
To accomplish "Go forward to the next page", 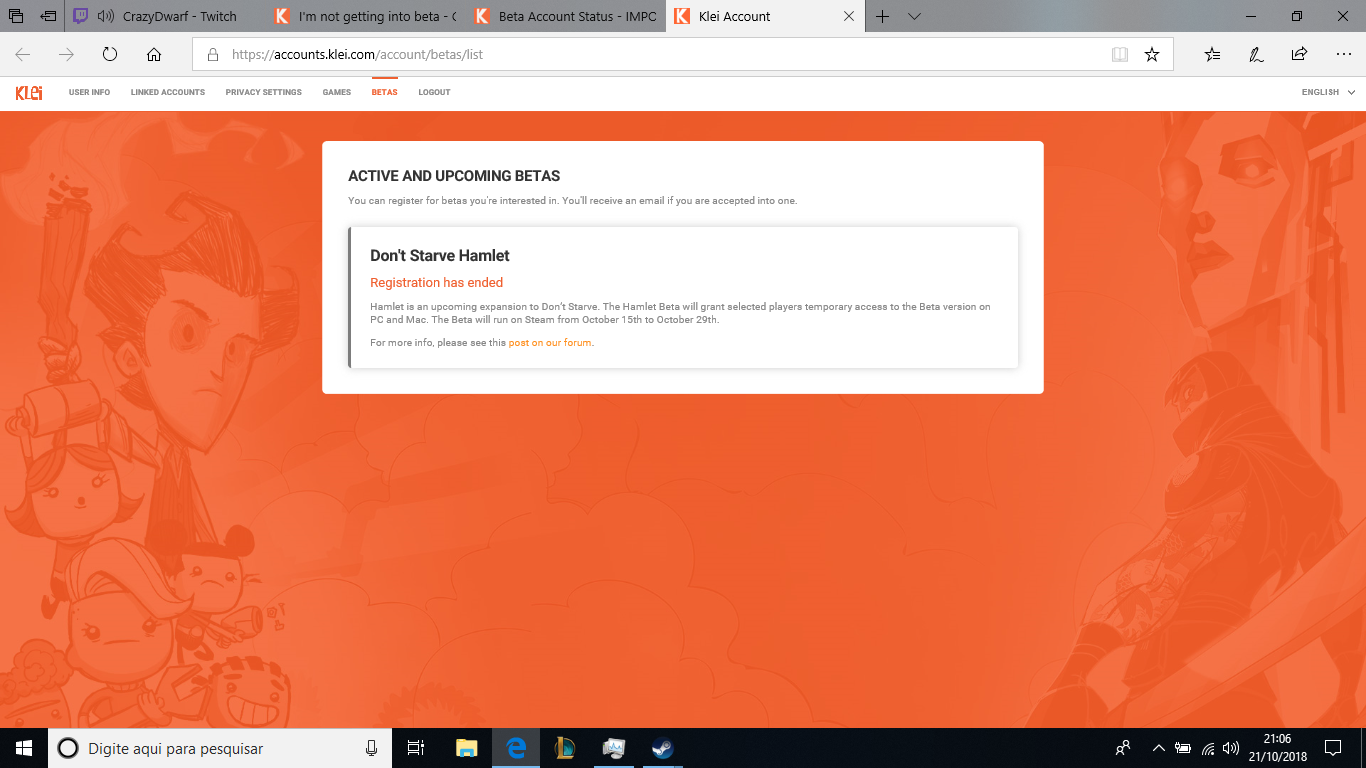I will [66, 55].
